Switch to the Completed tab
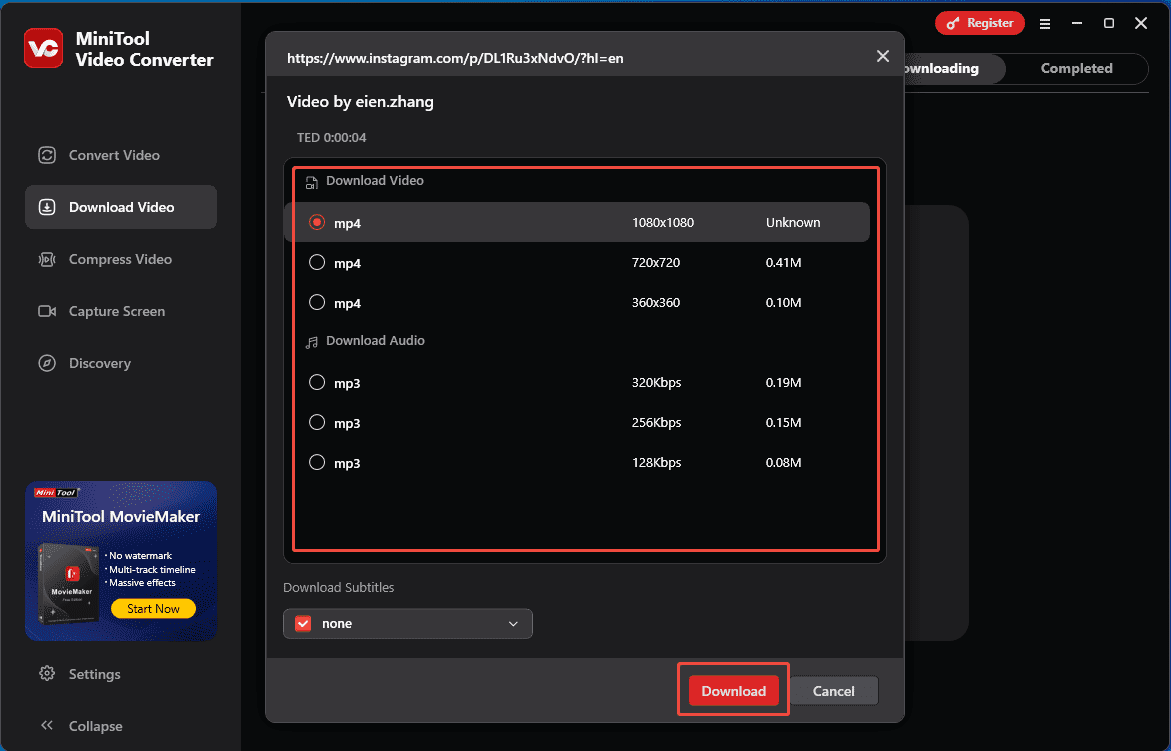The height and width of the screenshot is (751, 1171). tap(1076, 69)
